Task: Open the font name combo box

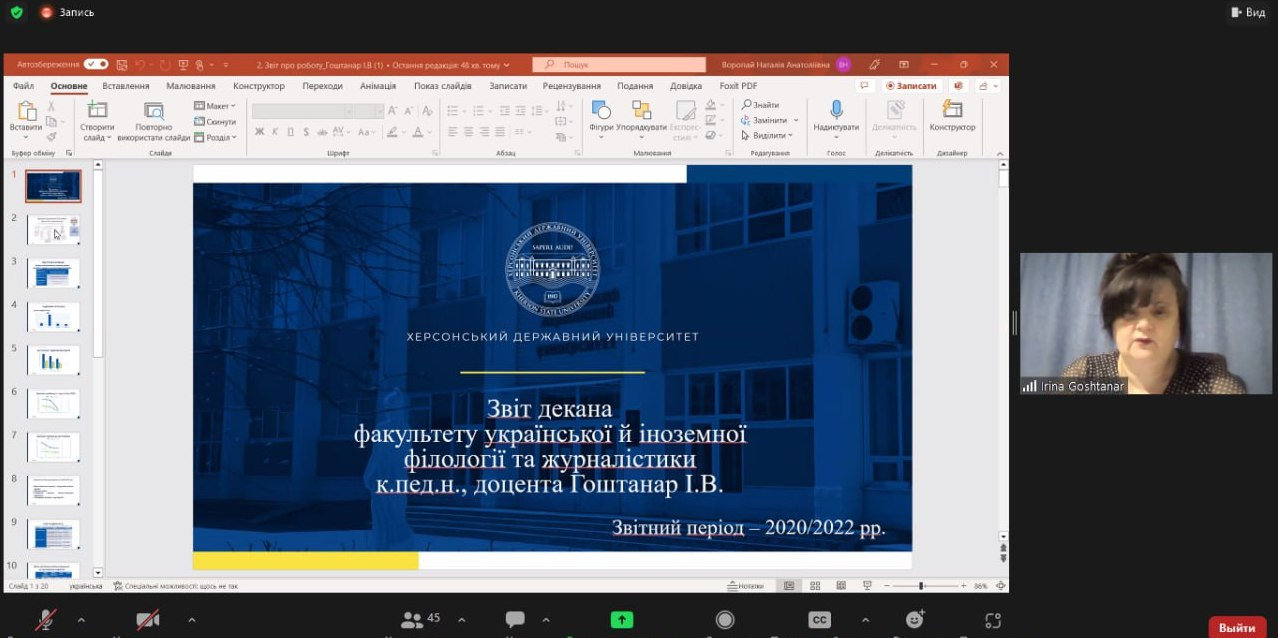Action: (x=302, y=111)
